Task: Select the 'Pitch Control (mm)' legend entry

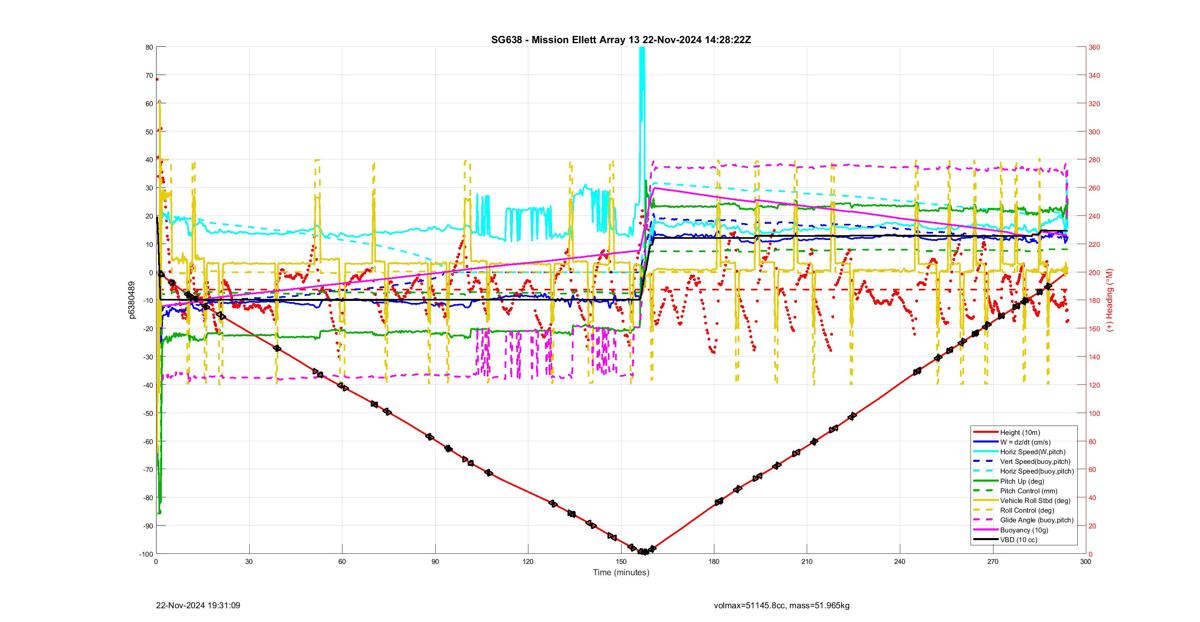Action: pos(1030,491)
